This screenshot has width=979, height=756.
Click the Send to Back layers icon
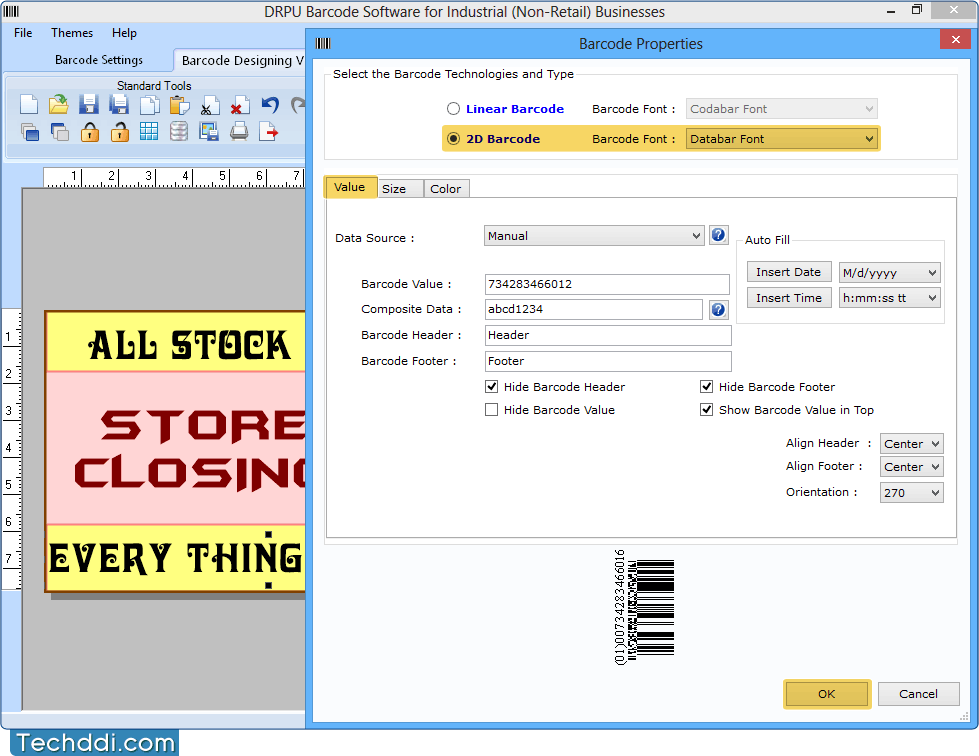click(x=59, y=132)
